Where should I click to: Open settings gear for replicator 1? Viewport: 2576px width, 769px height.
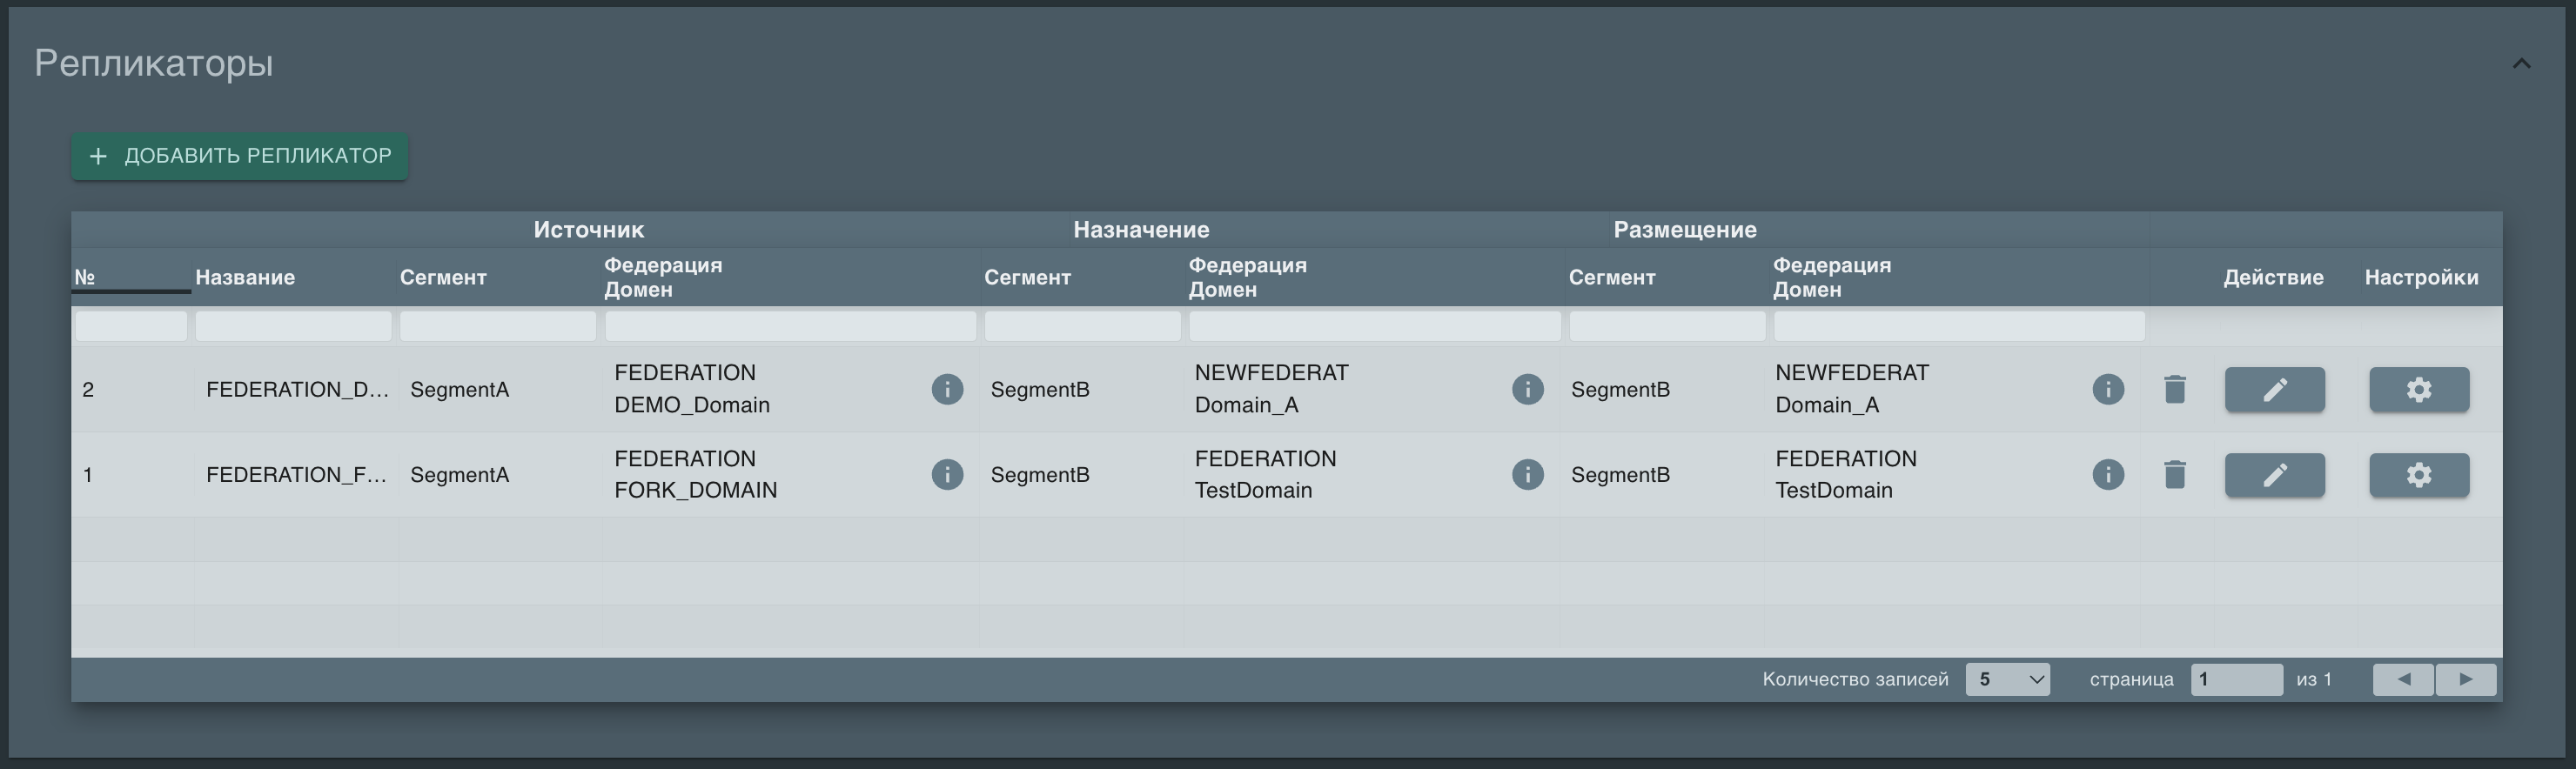(x=2418, y=474)
